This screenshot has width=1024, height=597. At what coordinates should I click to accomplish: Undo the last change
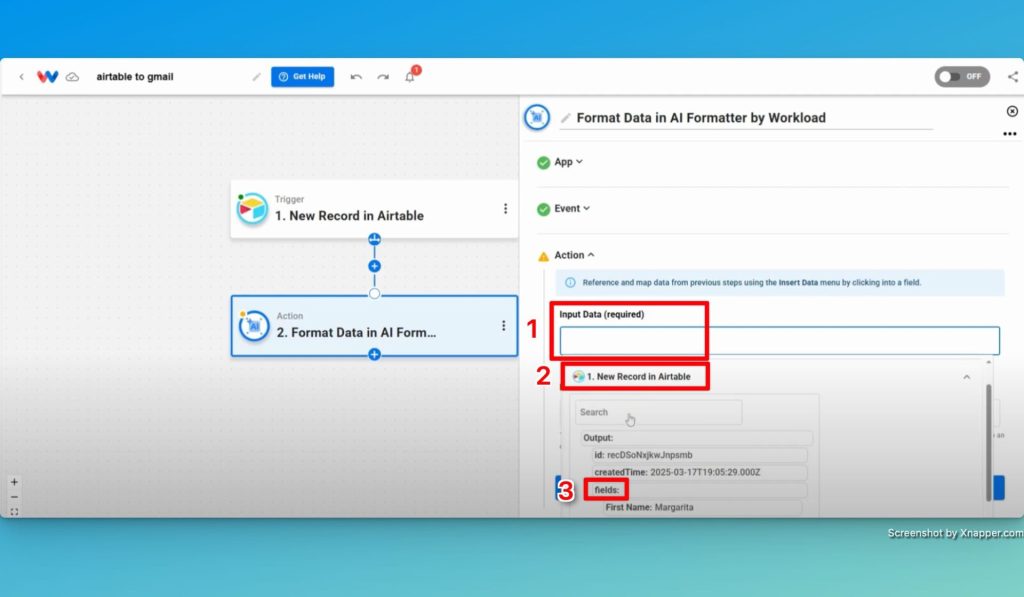356,77
